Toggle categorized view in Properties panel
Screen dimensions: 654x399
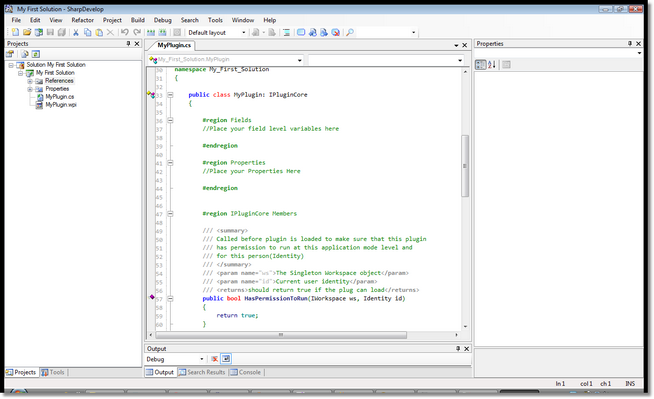point(480,65)
